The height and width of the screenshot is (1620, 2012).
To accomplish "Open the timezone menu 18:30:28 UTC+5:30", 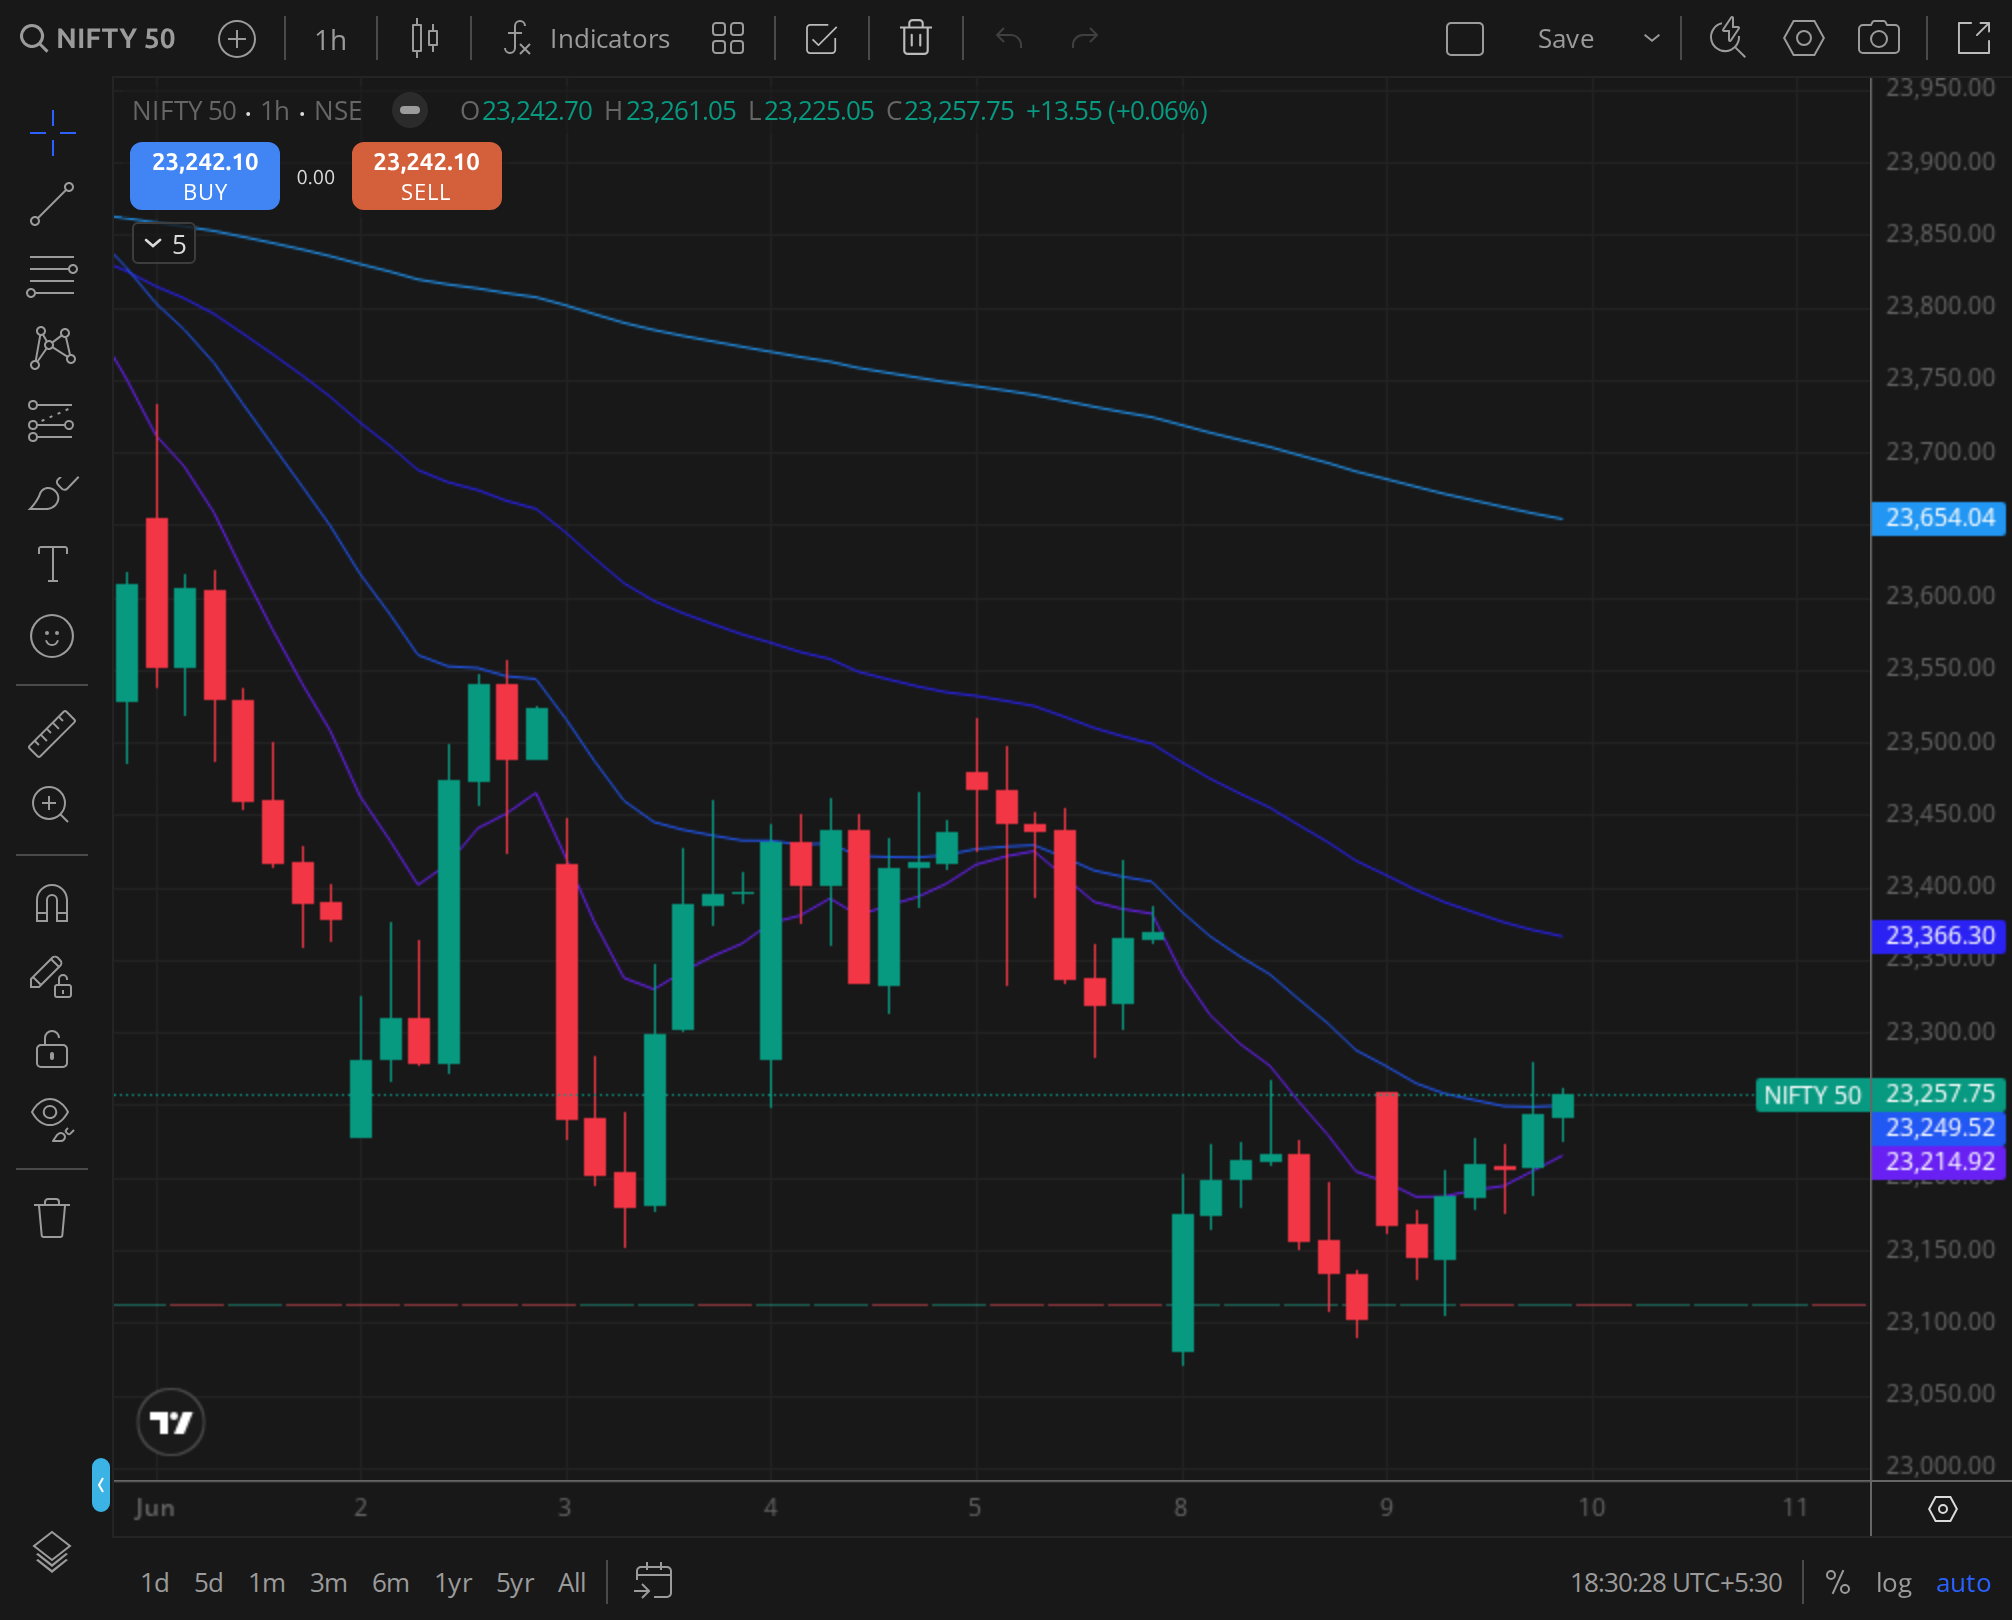I will coord(1676,1583).
